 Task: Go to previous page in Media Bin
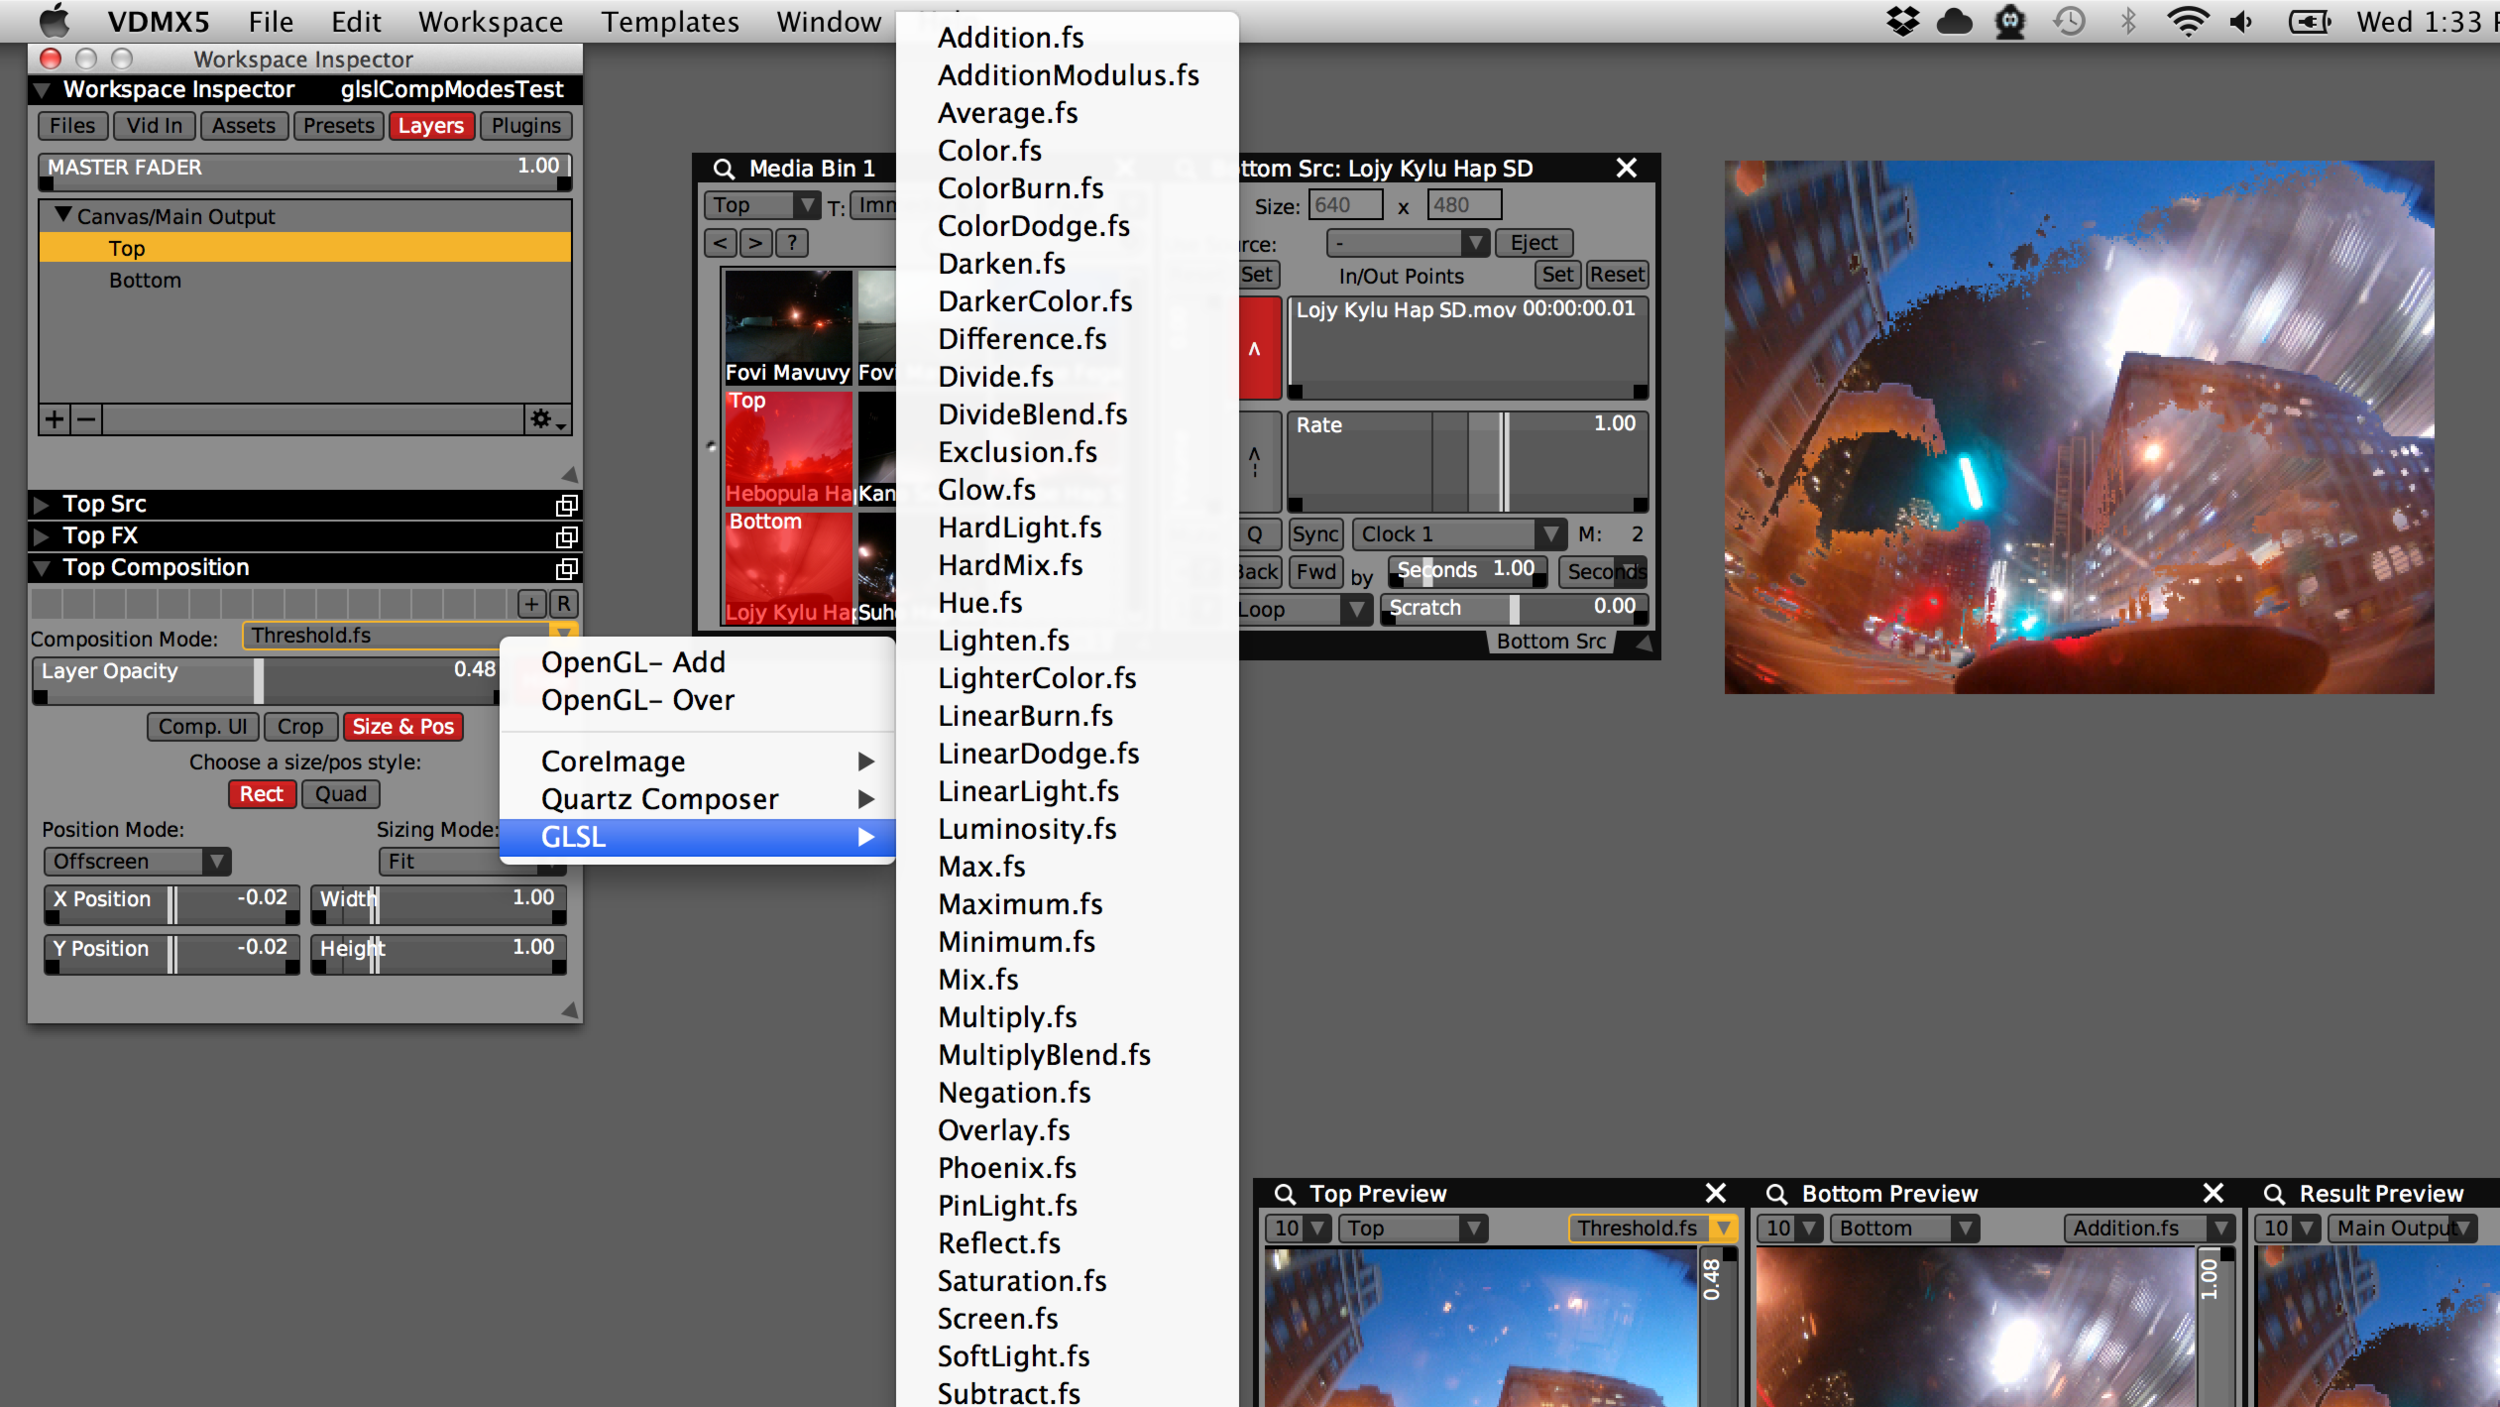click(720, 243)
